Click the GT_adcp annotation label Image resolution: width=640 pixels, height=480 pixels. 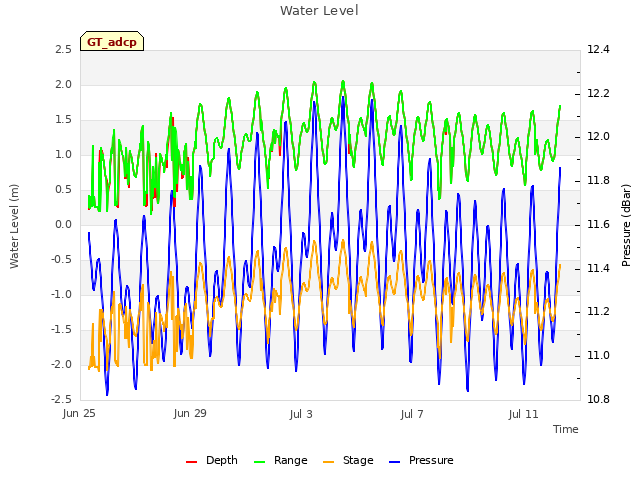pos(112,41)
